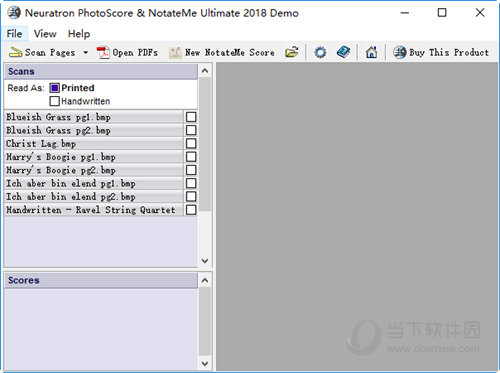The height and width of the screenshot is (373, 500).
Task: Close the PhotoScore window
Action: coord(480,13)
